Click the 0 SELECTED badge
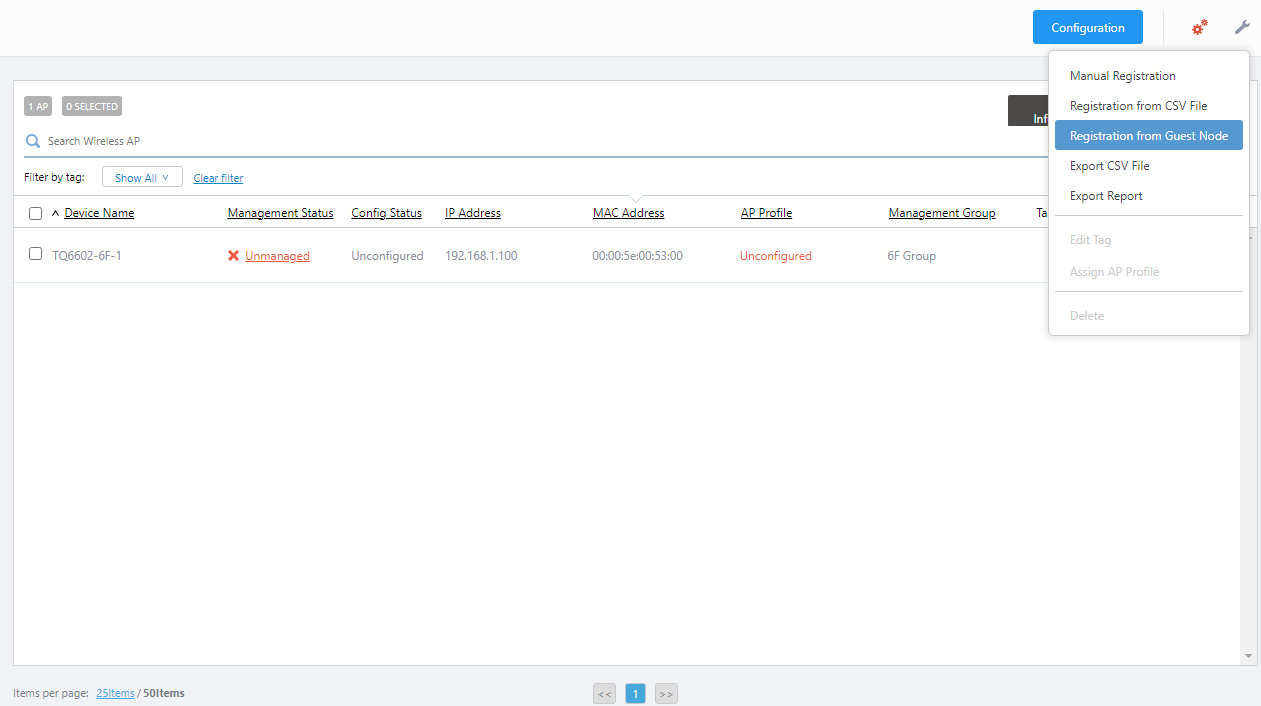The height and width of the screenshot is (706, 1261). [92, 106]
